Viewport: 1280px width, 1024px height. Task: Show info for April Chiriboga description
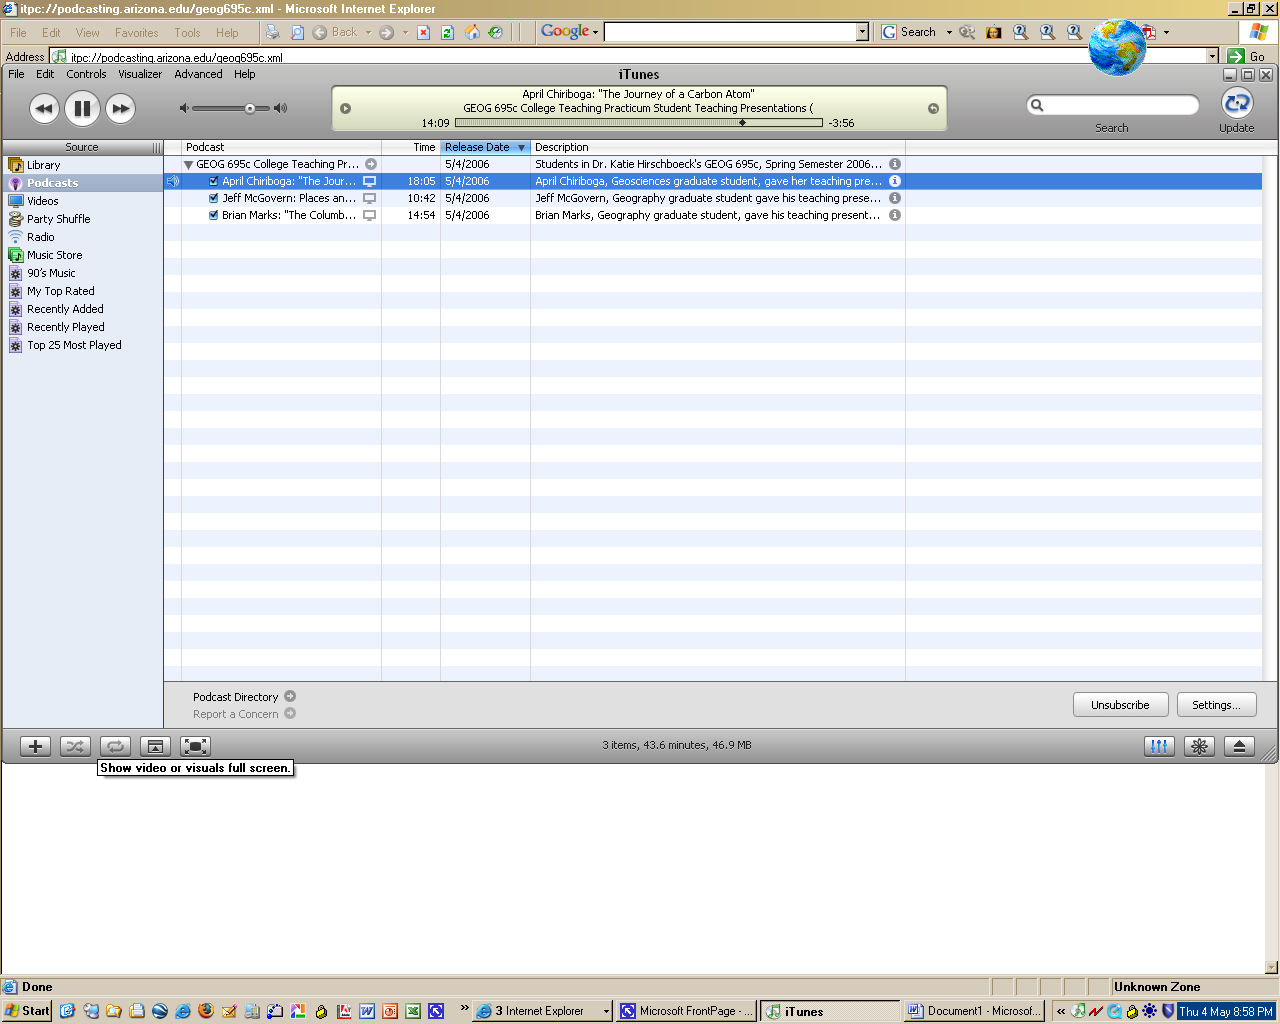pos(895,181)
